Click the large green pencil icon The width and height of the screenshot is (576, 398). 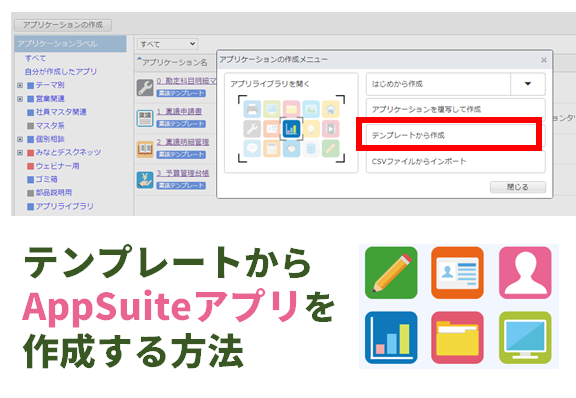[x=391, y=273]
